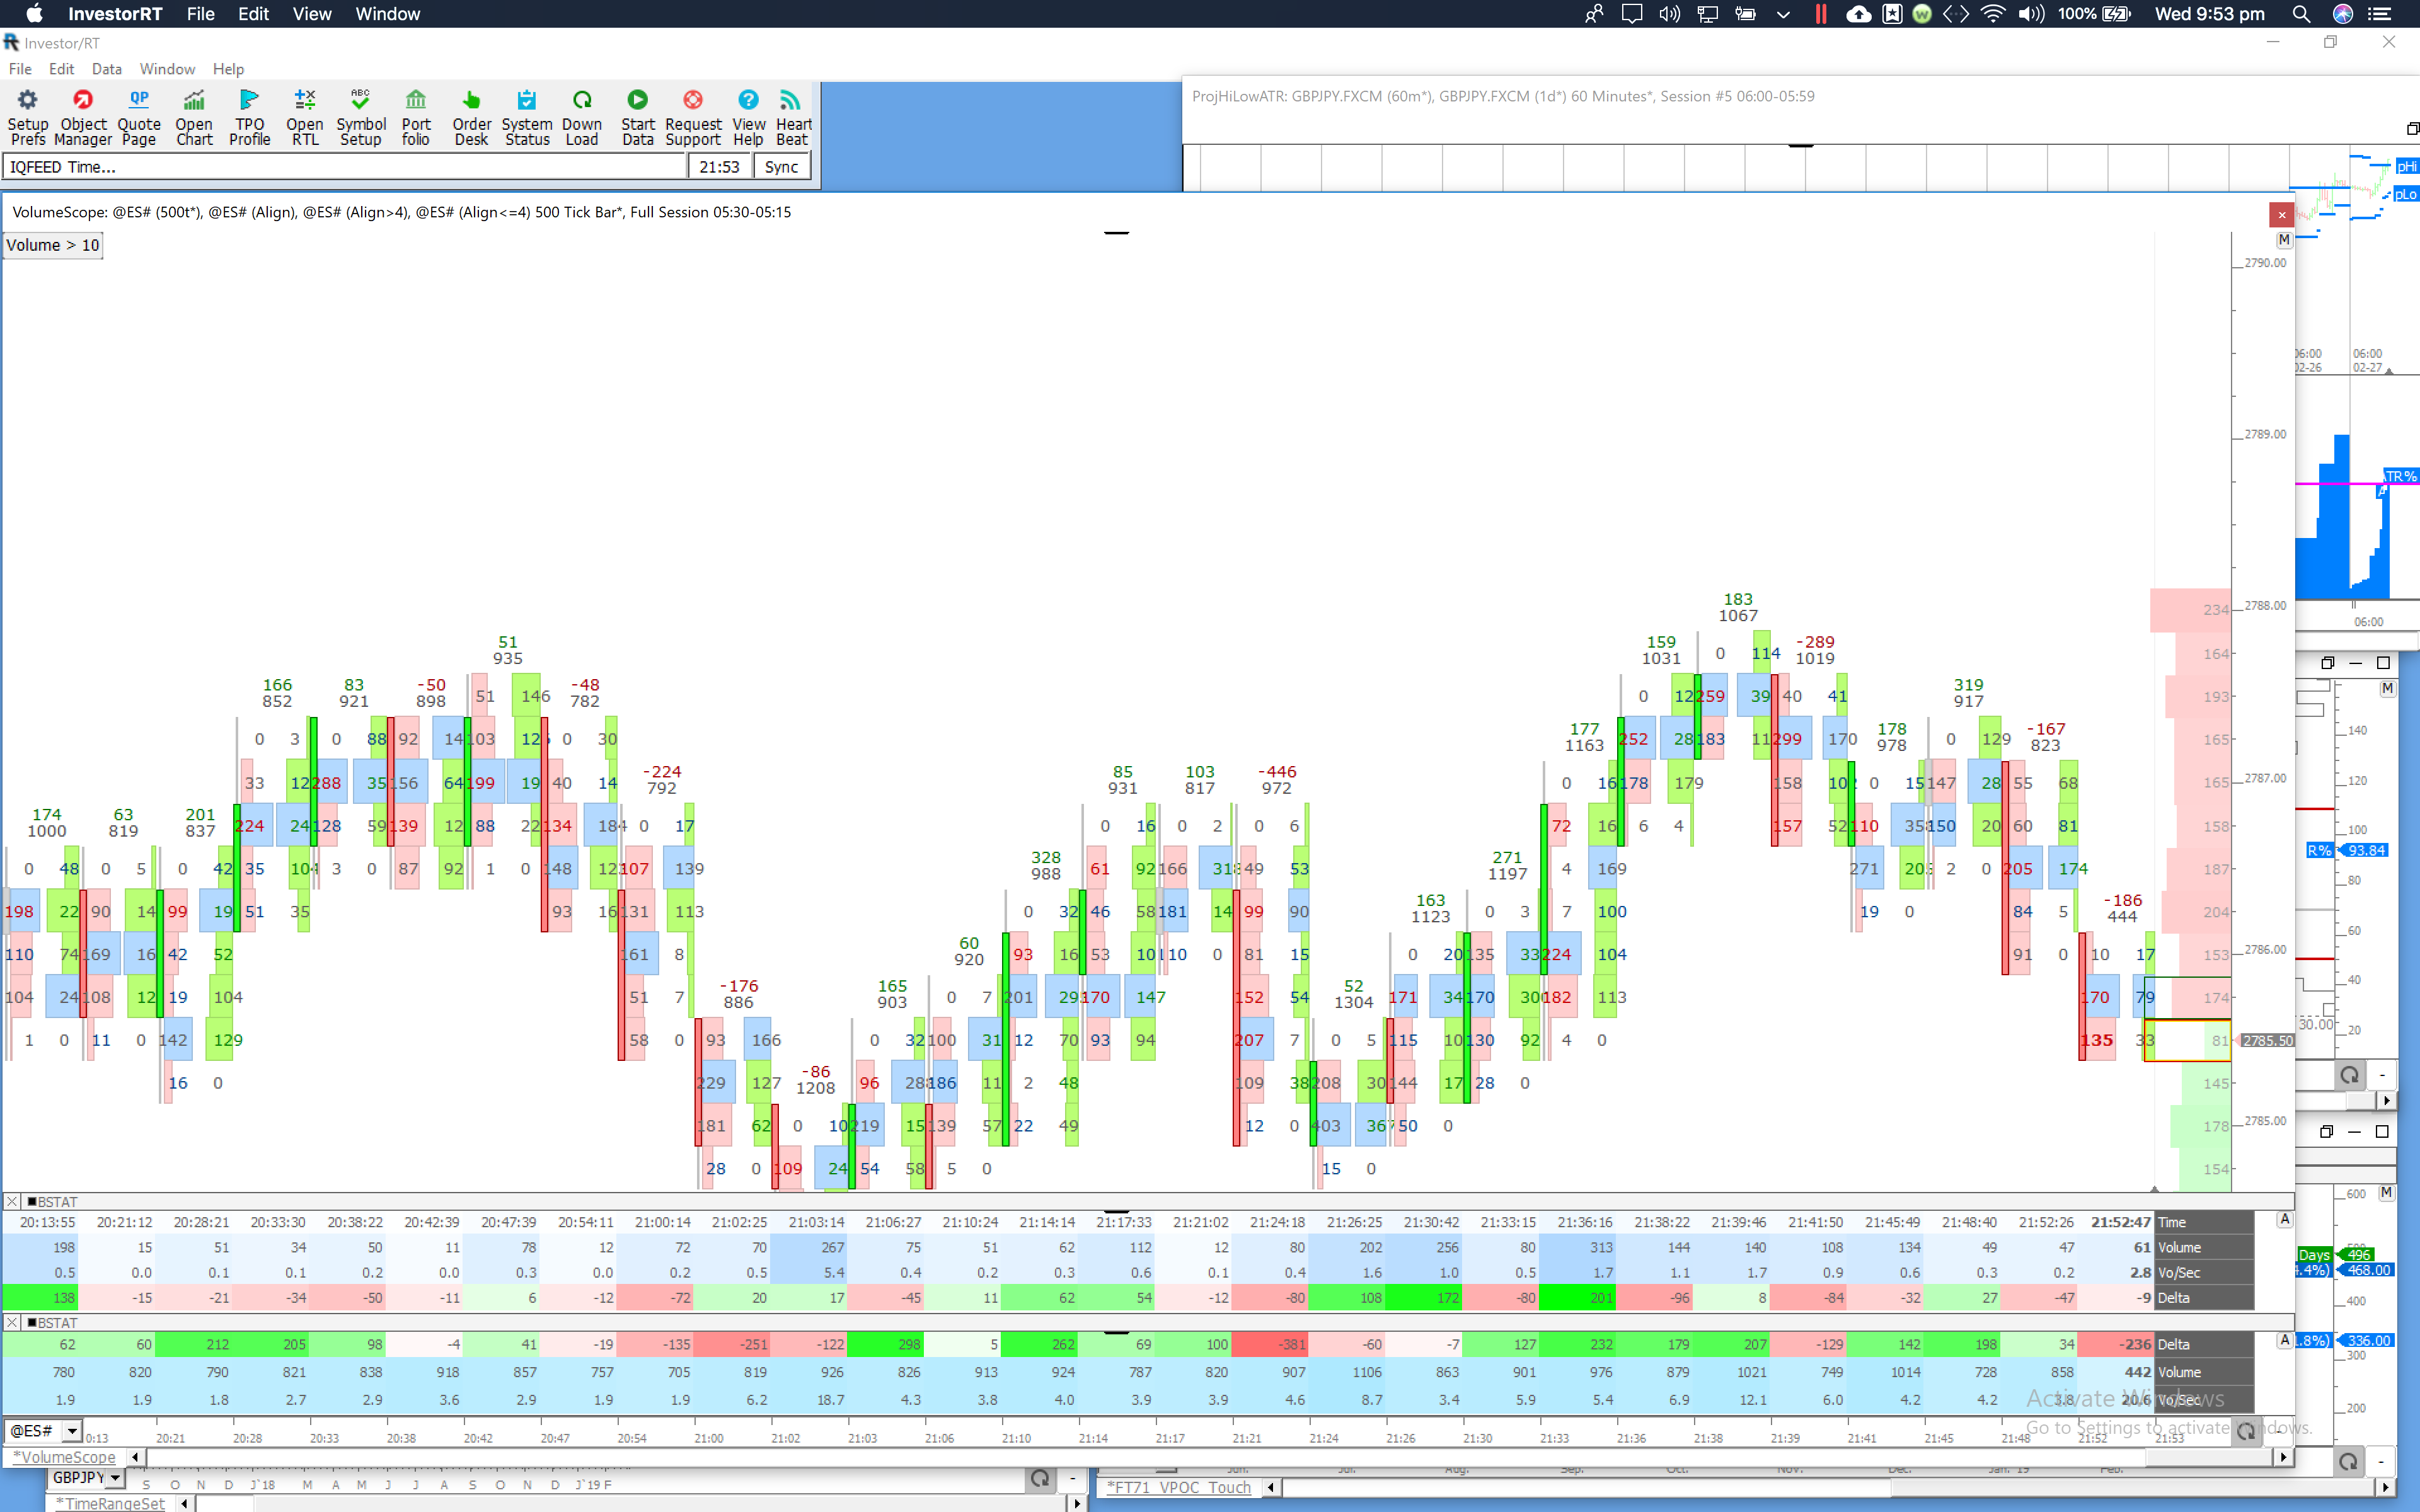Open the Data menu in Investor/RT
This screenshot has width=2420, height=1512.
click(106, 69)
